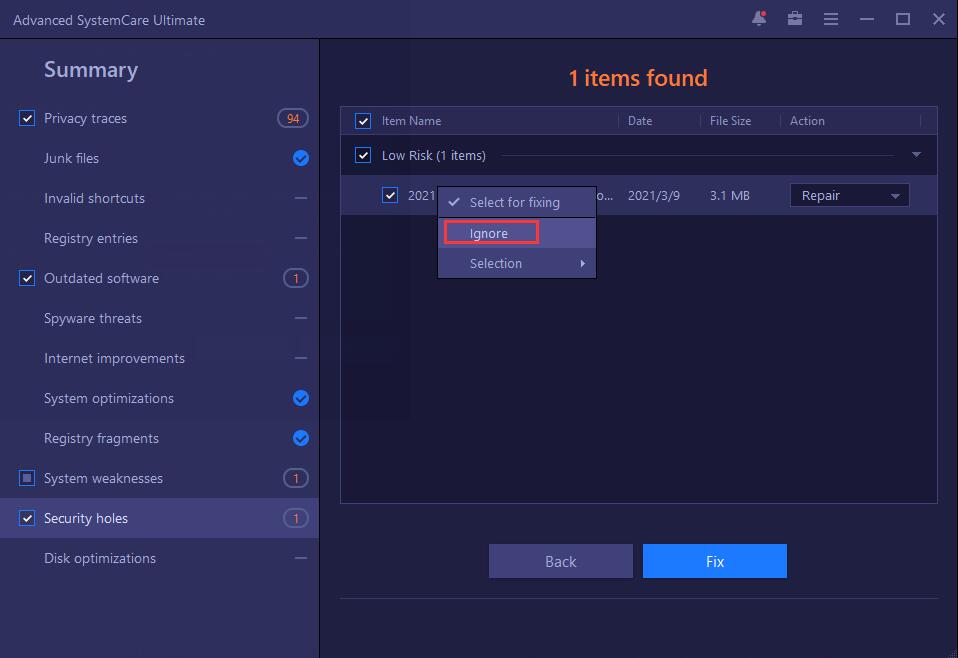Expand the Selection submenu arrow
The width and height of the screenshot is (958, 658).
click(x=583, y=263)
